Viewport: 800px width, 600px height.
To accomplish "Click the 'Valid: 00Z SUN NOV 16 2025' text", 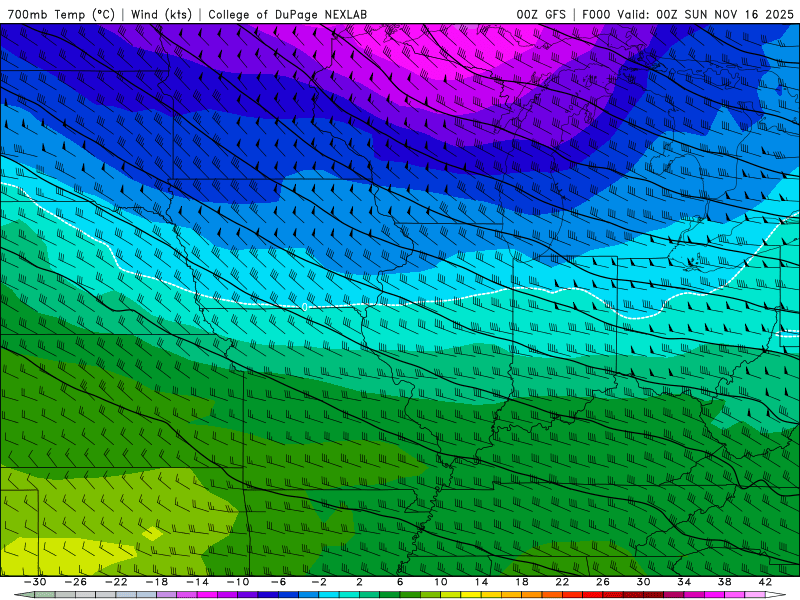I will point(706,14).
